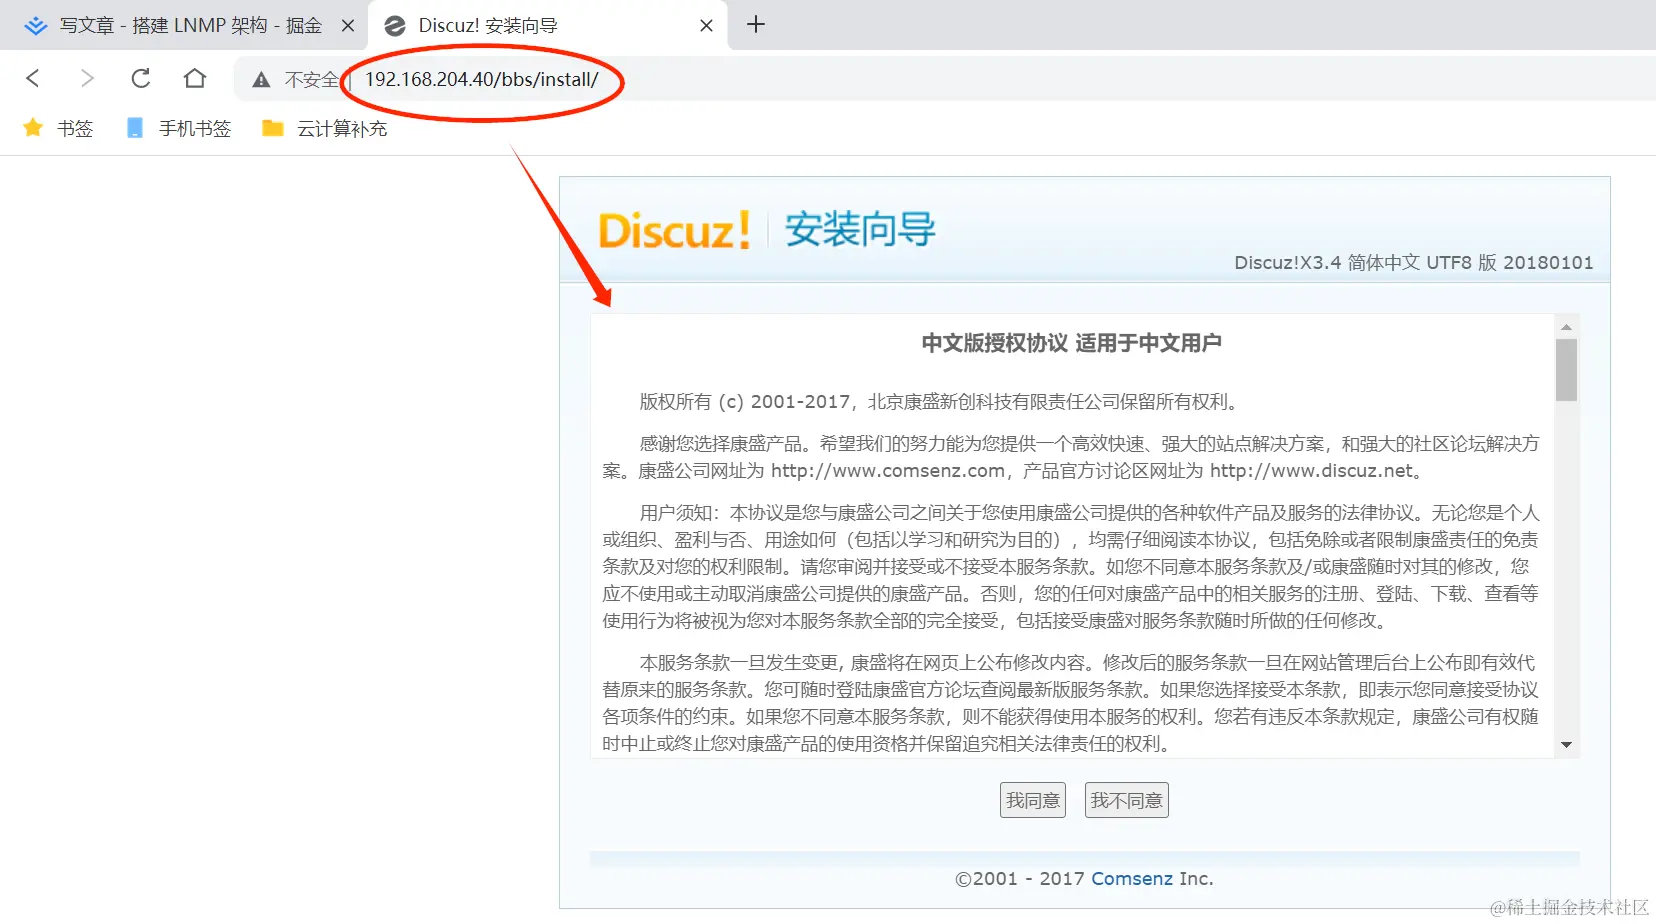Click the 中文版授权协议 适用于中文用户 heading
The width and height of the screenshot is (1656, 924).
[1072, 343]
